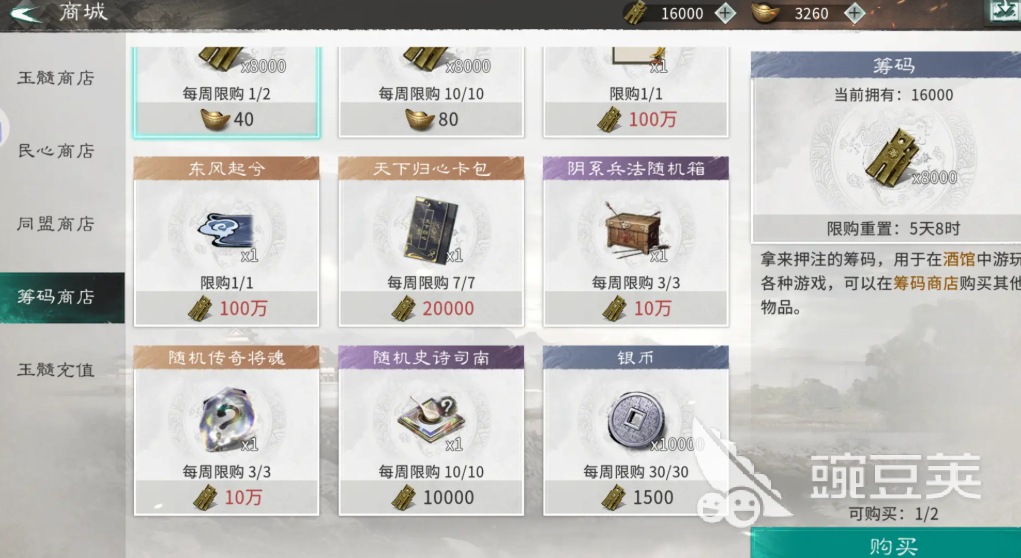Viewport: 1021px width, 558px height.
Task: Open the 民心商店 tab
Action: tap(57, 151)
